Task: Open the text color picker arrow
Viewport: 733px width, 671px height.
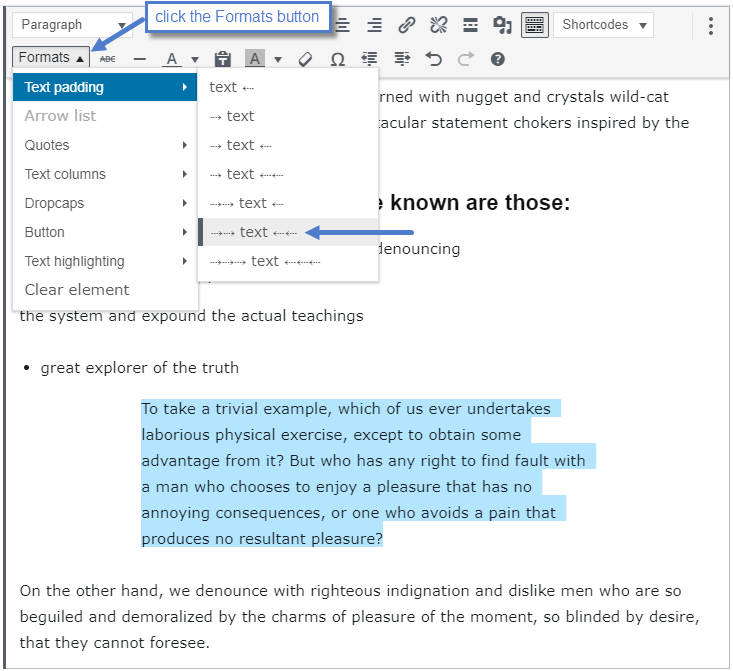Action: coord(195,59)
